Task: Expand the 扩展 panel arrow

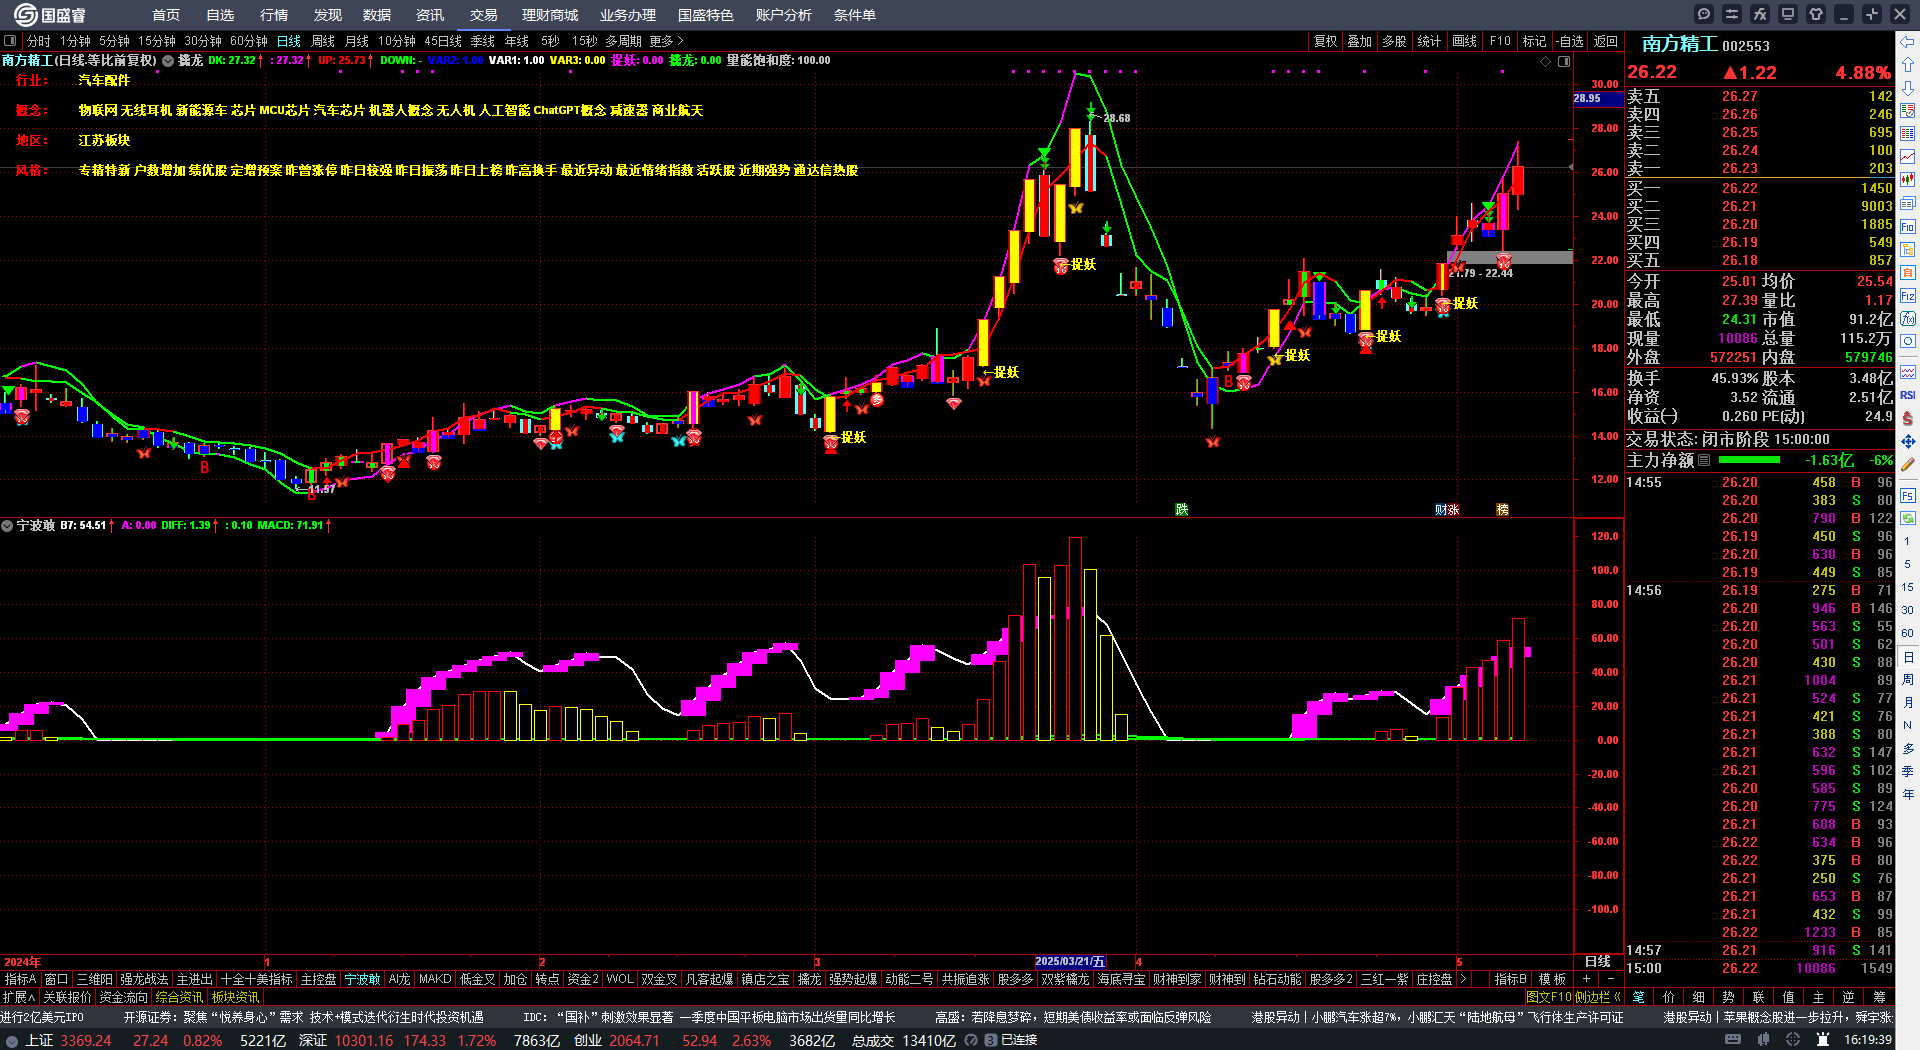Action: click(19, 997)
